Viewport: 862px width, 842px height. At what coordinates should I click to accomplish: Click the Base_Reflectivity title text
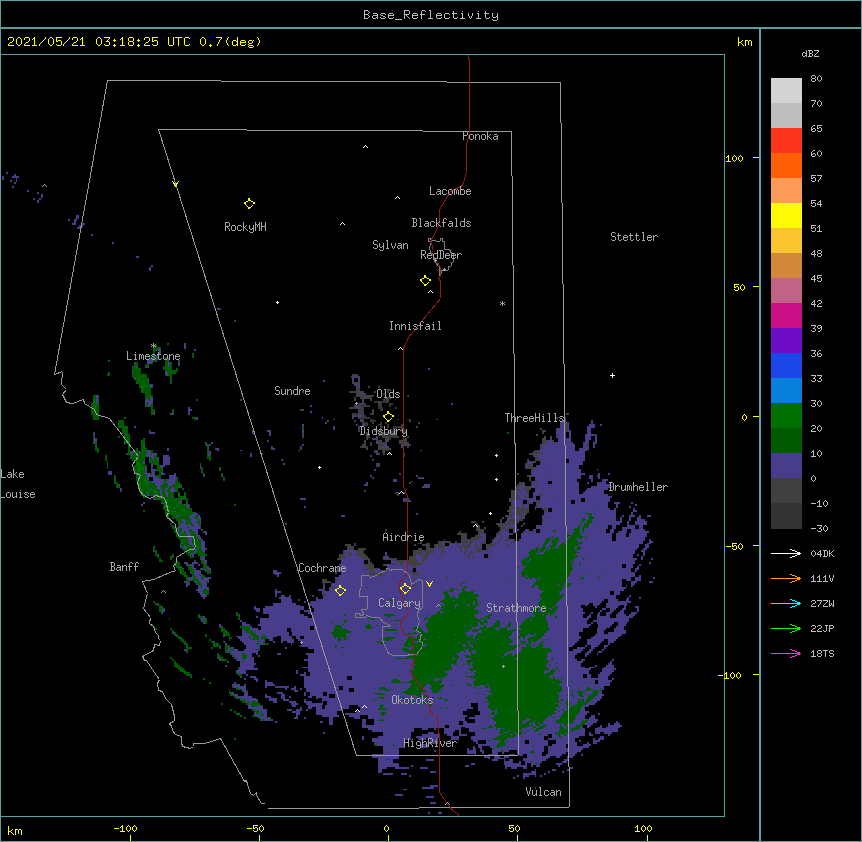(430, 15)
